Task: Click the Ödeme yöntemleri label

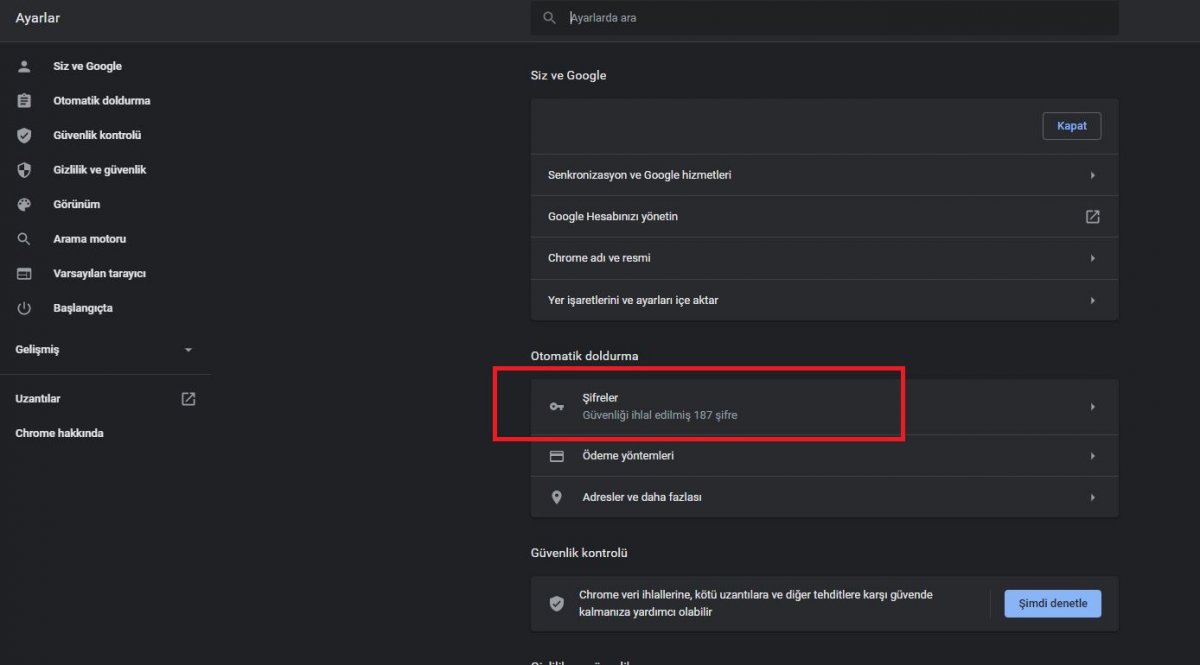Action: pyautogui.click(x=628, y=455)
